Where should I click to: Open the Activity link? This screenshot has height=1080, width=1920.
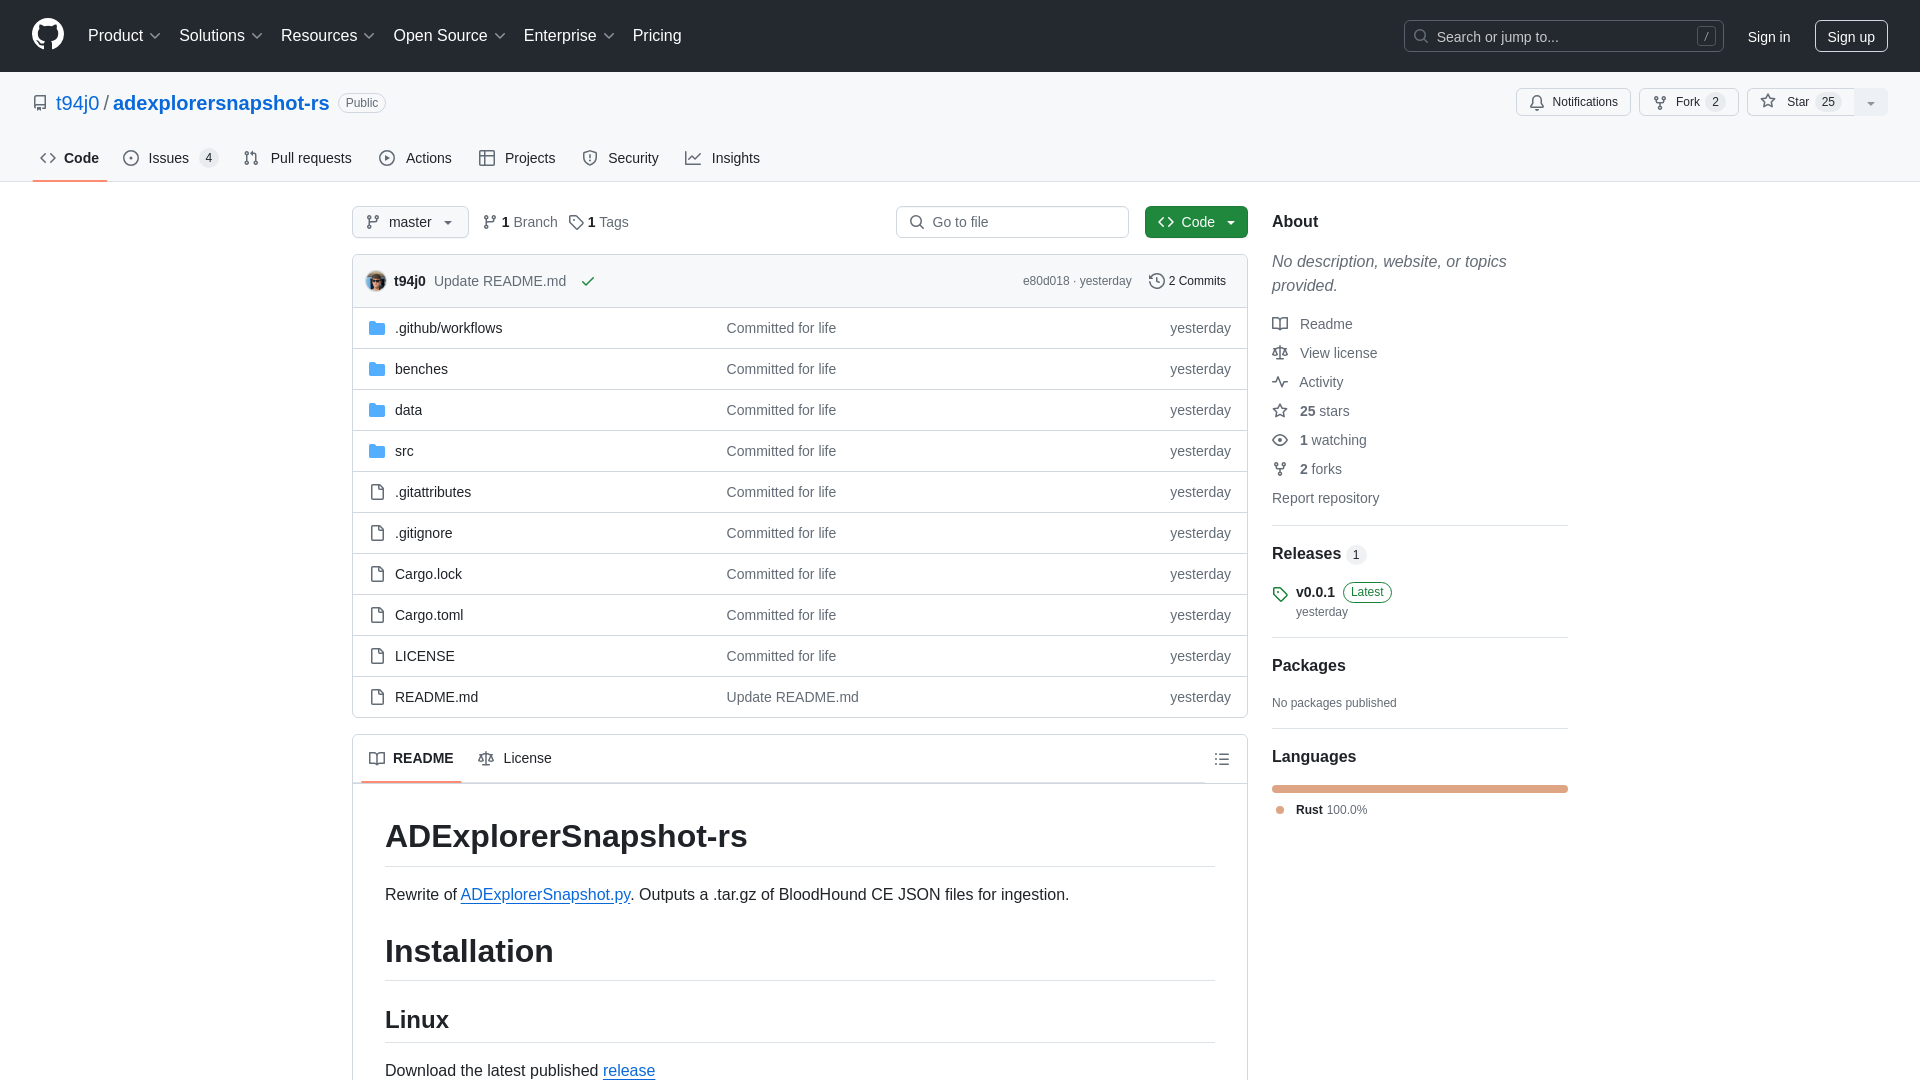(x=1307, y=382)
